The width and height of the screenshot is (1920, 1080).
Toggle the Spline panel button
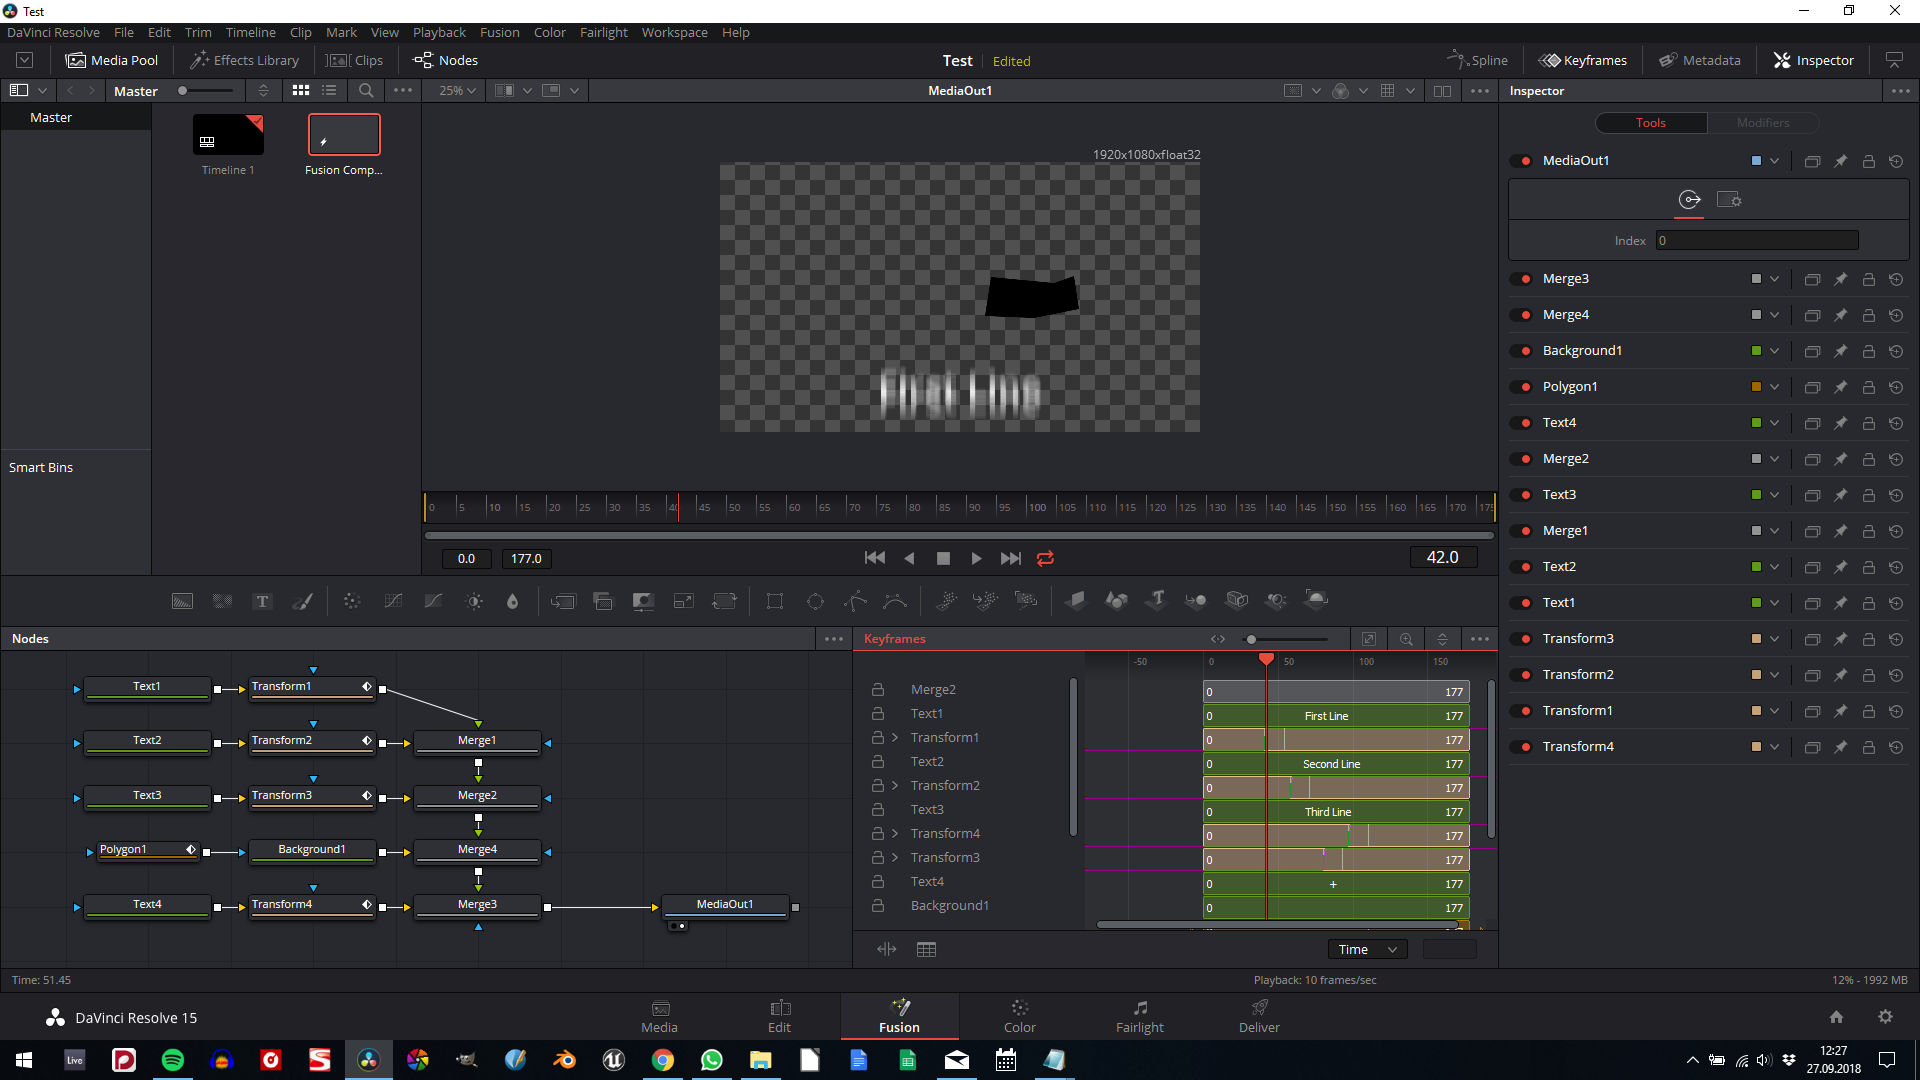coord(1477,61)
